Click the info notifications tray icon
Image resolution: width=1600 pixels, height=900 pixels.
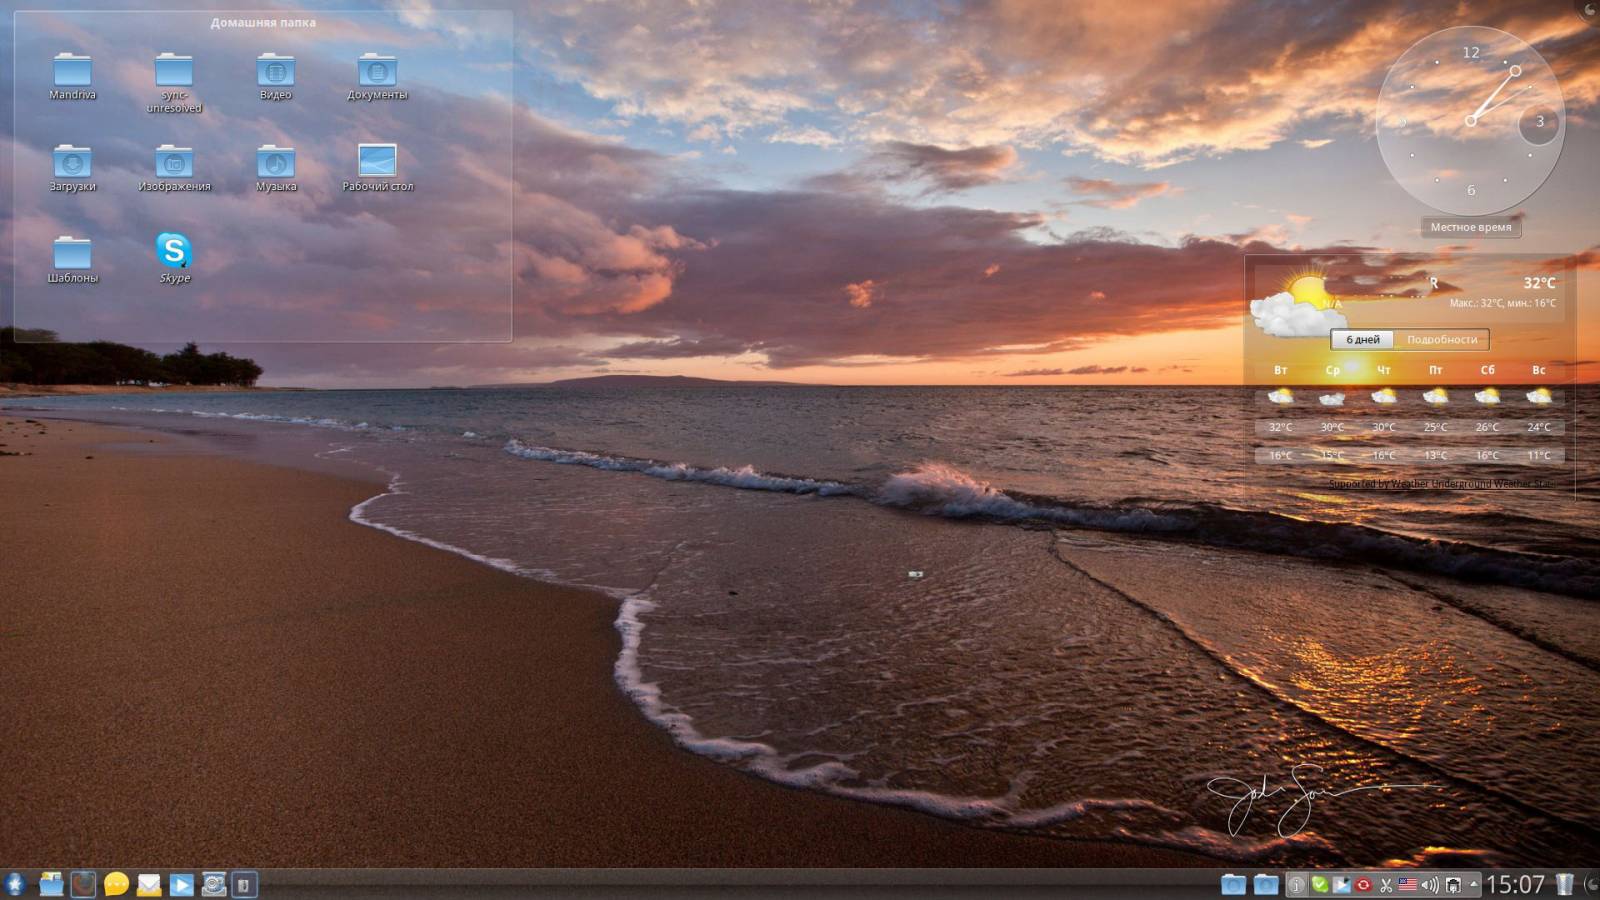(x=1296, y=885)
